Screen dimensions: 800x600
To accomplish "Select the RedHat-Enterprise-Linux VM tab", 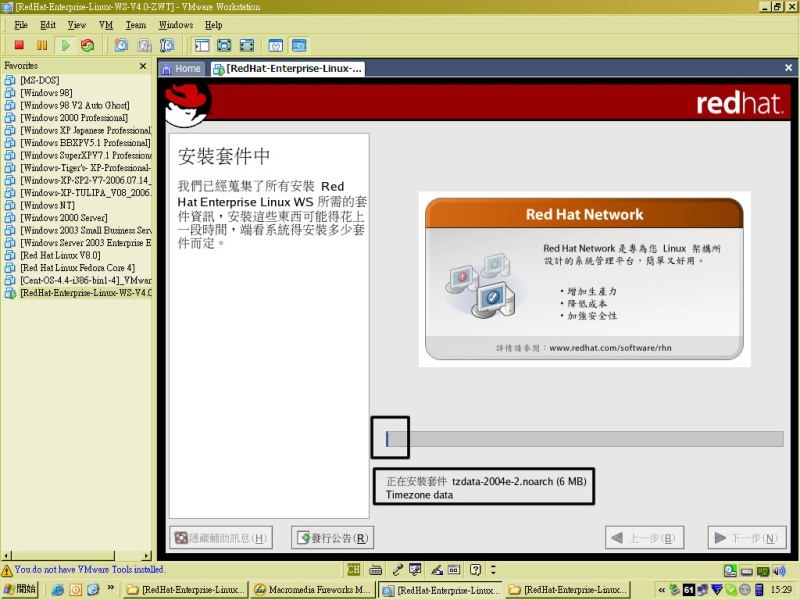I will tap(288, 69).
